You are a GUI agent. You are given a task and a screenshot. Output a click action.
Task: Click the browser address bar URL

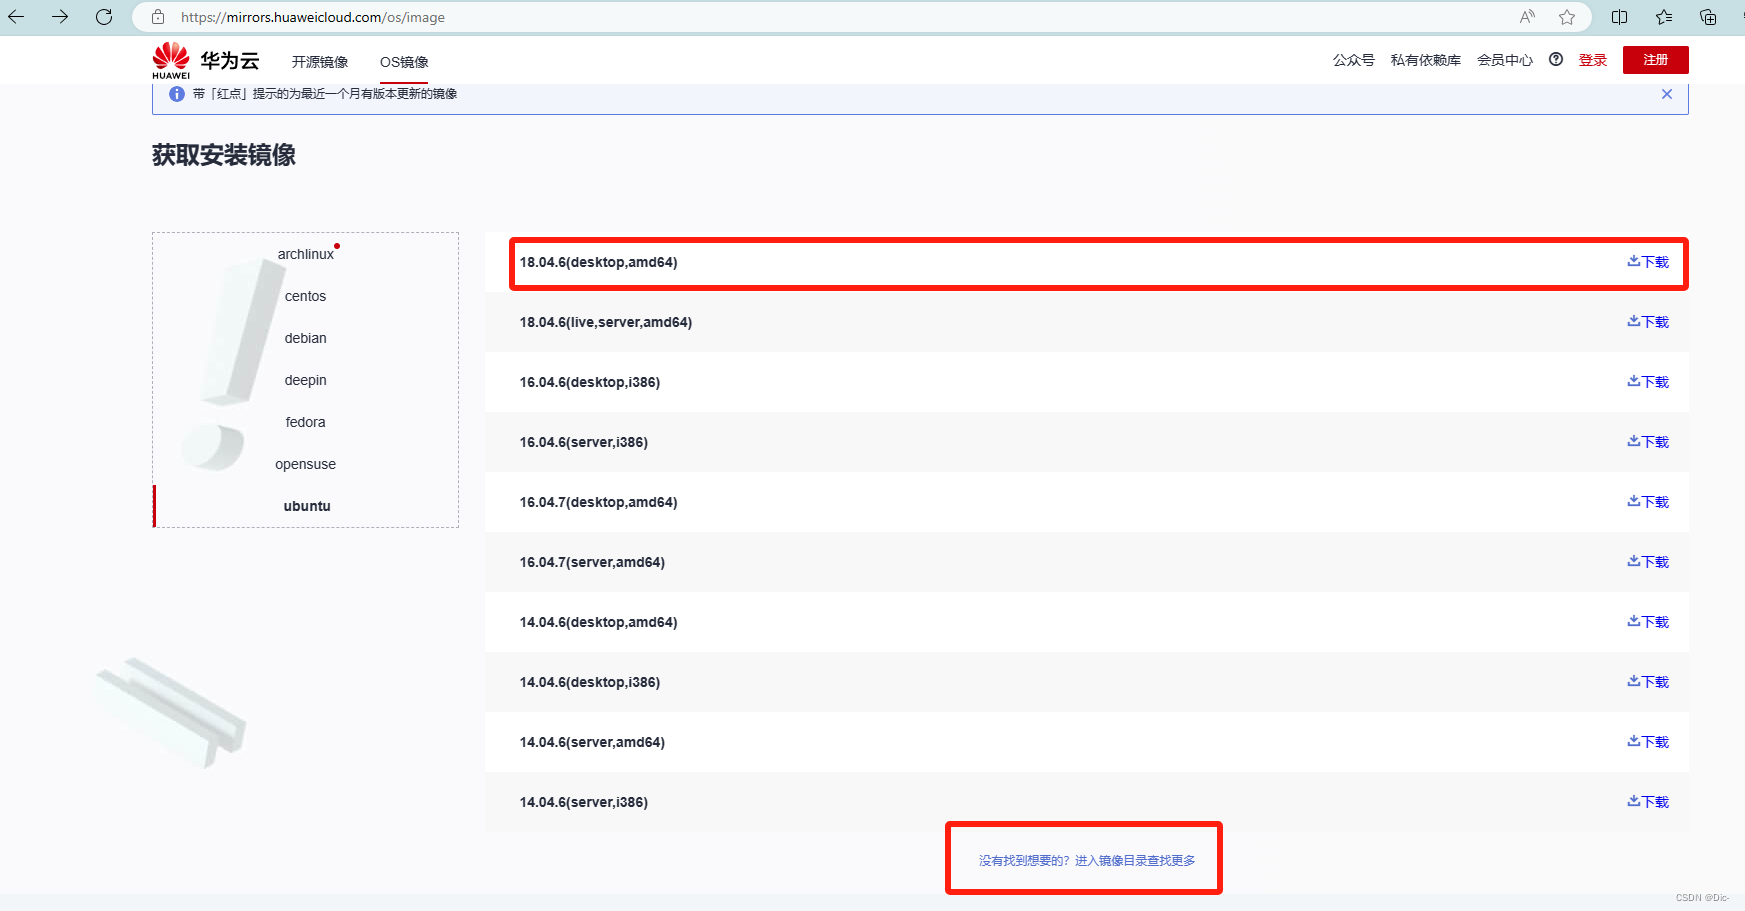(313, 17)
